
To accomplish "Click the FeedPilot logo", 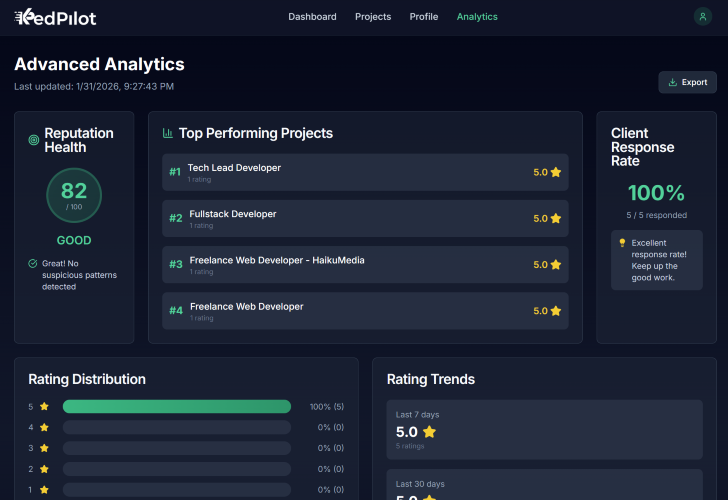I will [55, 17].
